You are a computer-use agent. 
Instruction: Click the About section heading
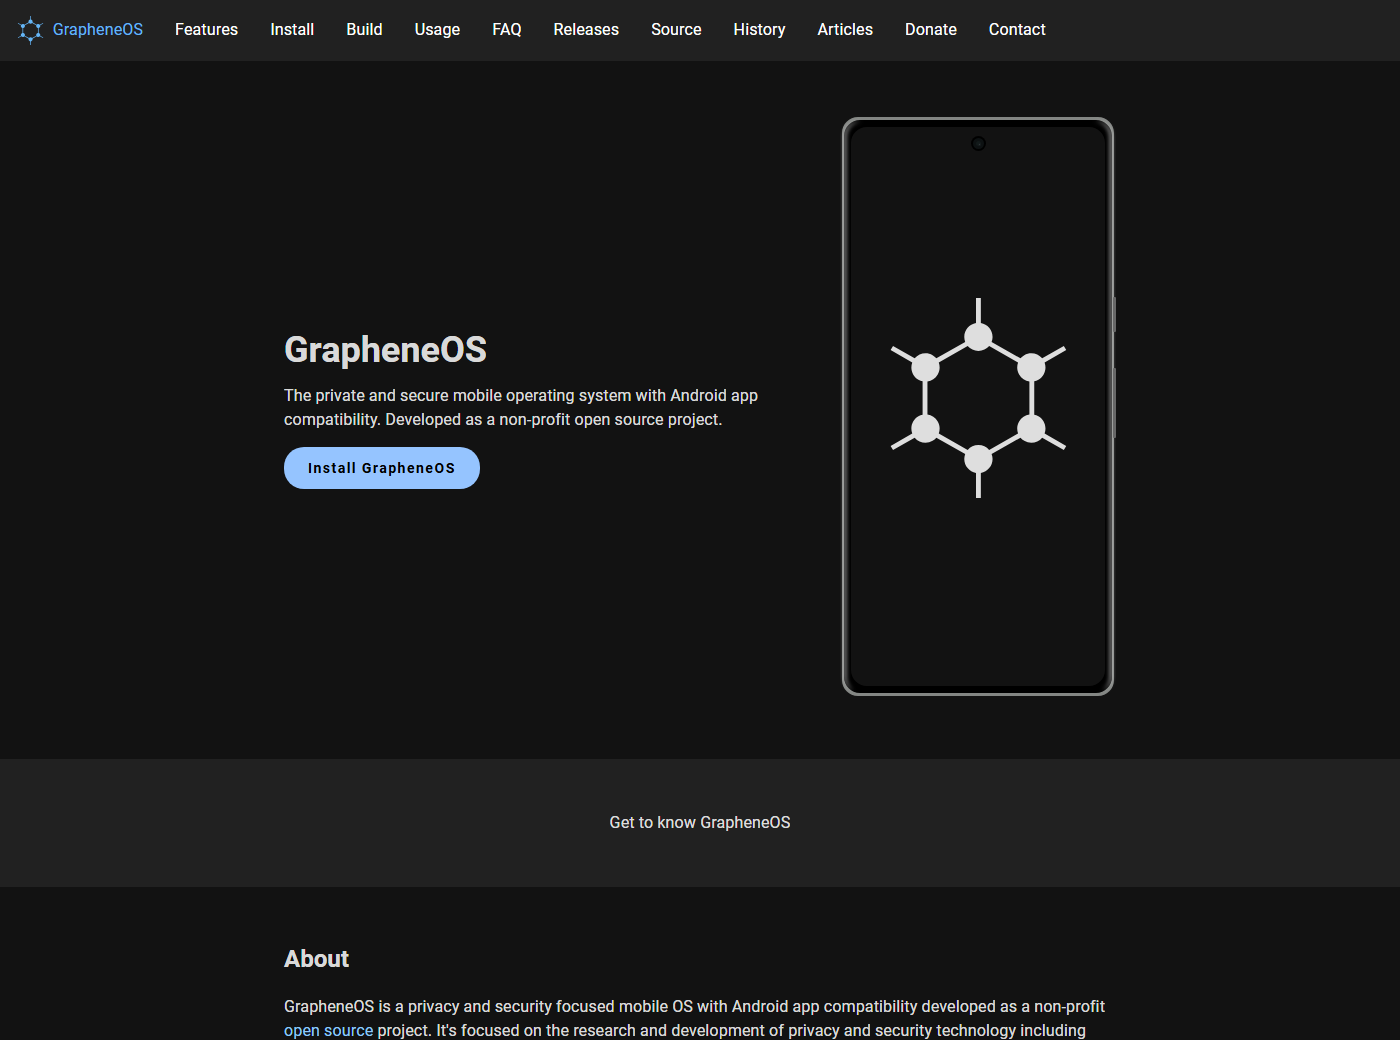[316, 959]
